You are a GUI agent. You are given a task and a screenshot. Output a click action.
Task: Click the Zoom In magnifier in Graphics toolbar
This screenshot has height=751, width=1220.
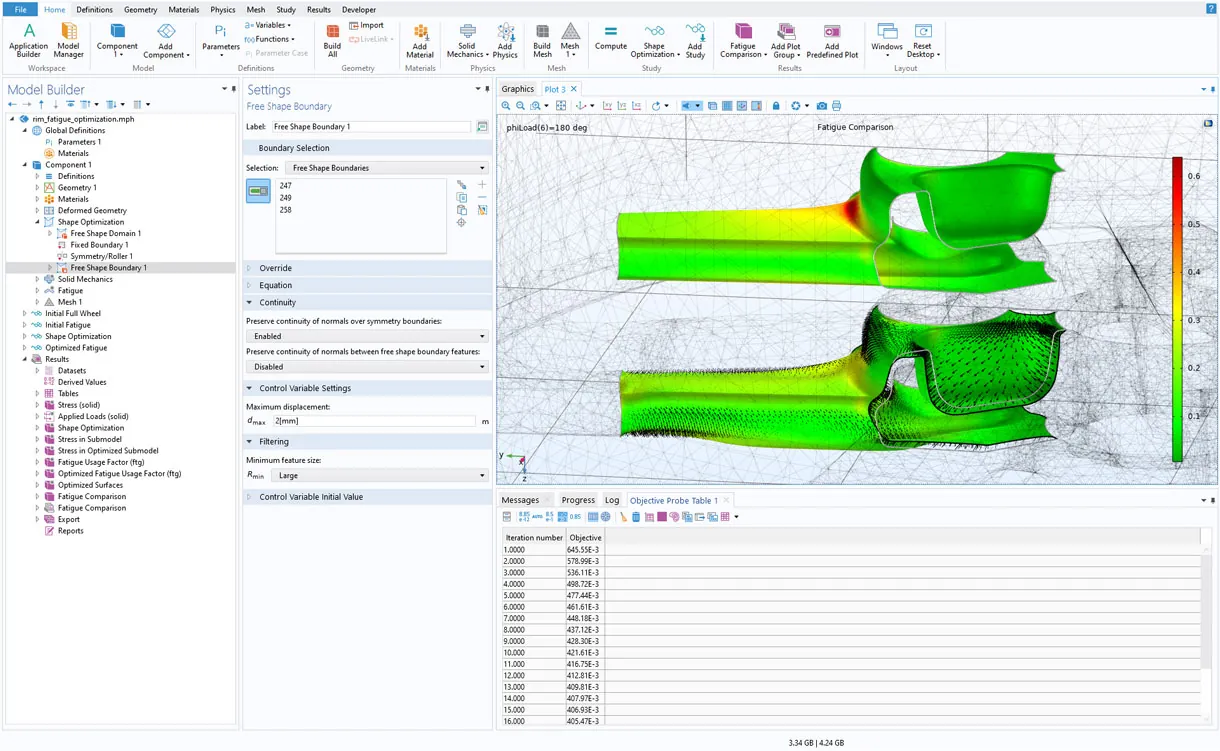pos(506,106)
